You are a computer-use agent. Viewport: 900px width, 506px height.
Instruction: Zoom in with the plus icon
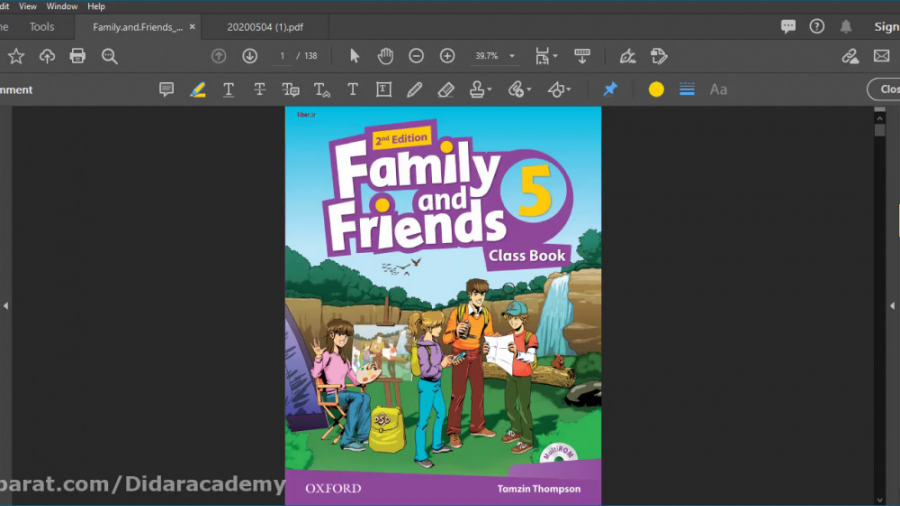pyautogui.click(x=447, y=56)
